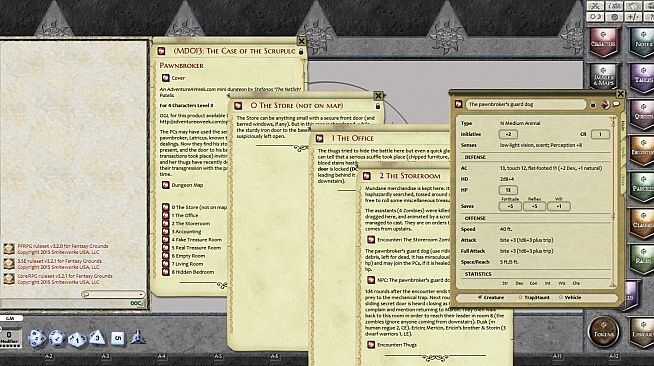
Task: Open the round Tokens button
Action: pyautogui.click(x=603, y=332)
